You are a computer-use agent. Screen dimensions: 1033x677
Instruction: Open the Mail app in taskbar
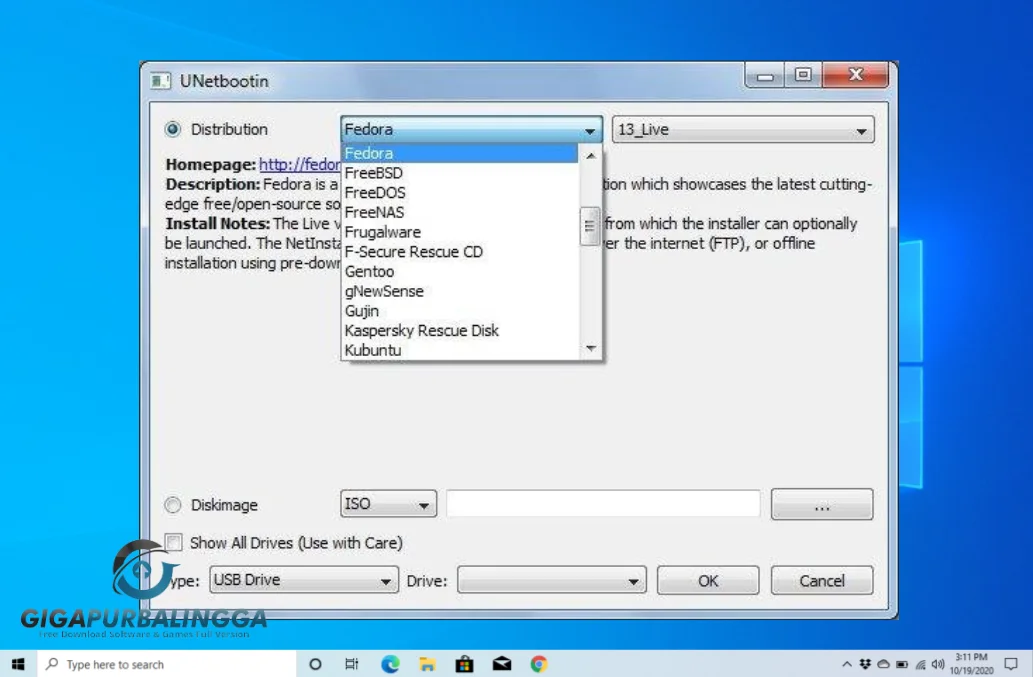502,664
